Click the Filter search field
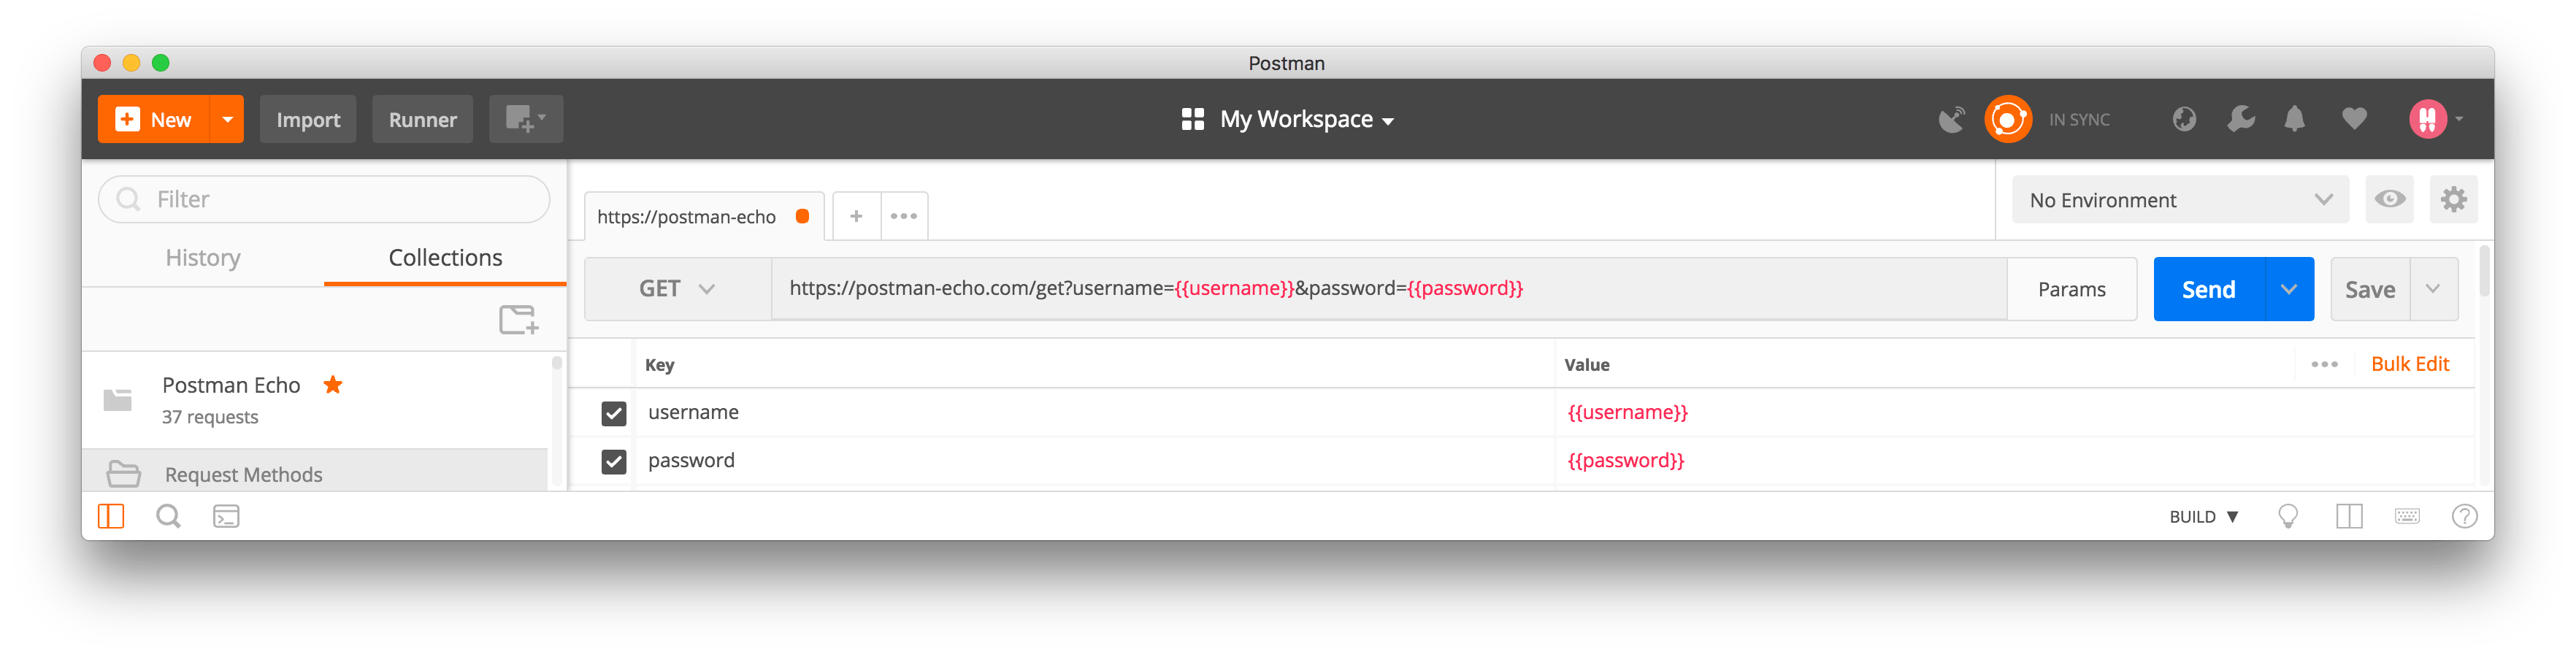Viewport: 2576px width, 657px height. [324, 199]
